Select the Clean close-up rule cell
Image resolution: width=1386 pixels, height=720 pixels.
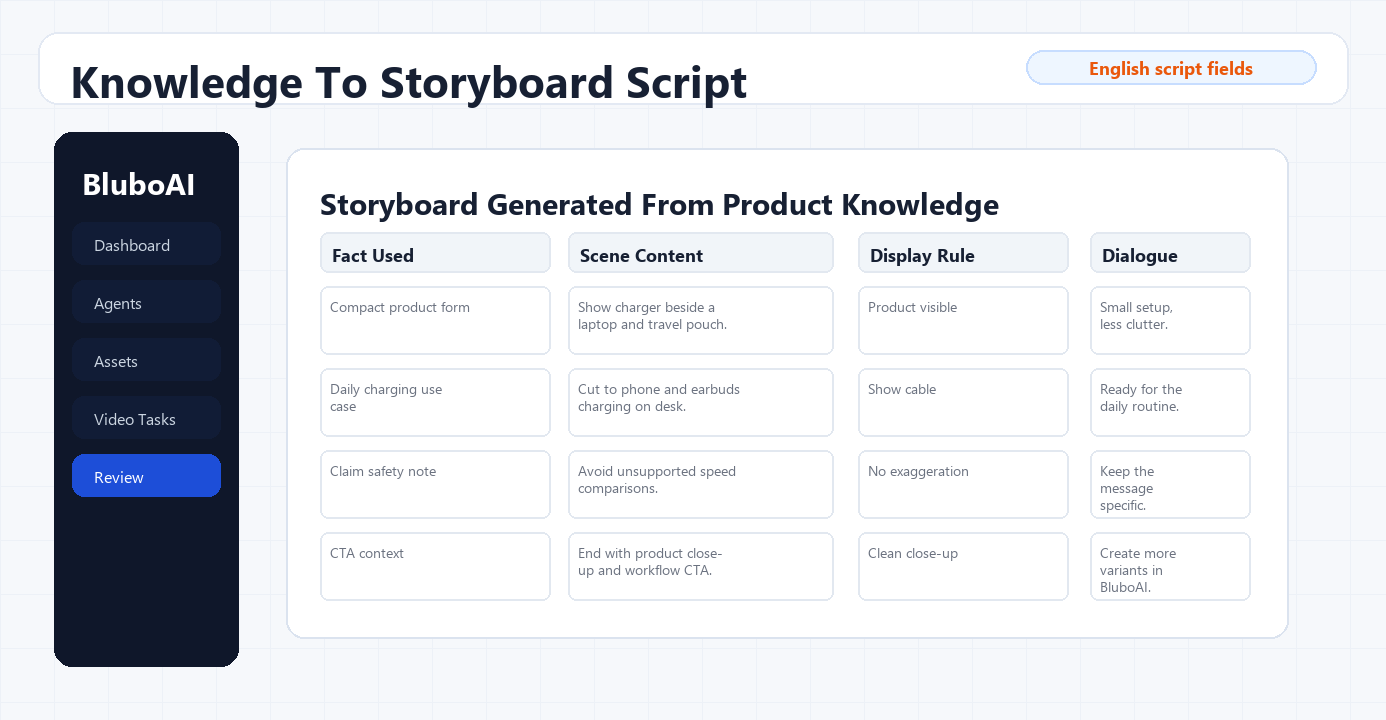coord(963,567)
